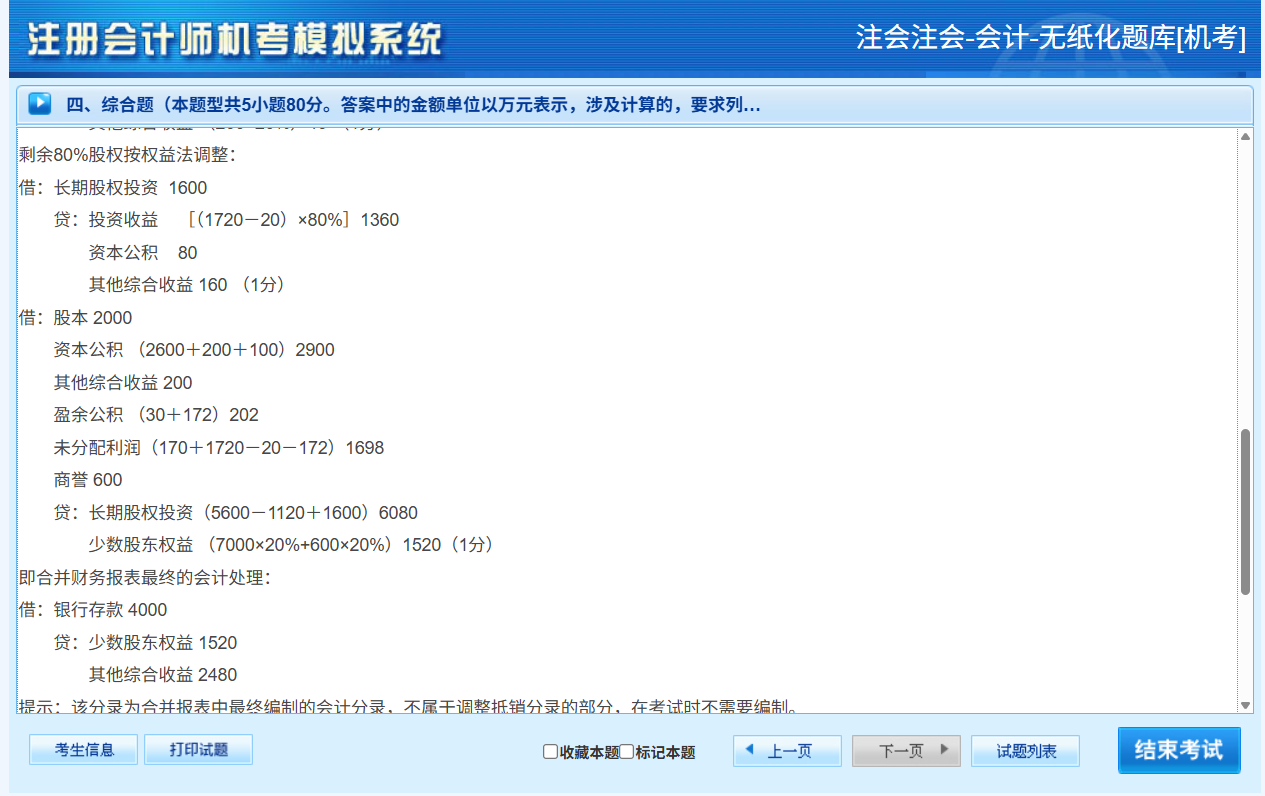Click the 即合并财务报表最终的会计处理 line
The width and height of the screenshot is (1265, 796).
(x=145, y=577)
